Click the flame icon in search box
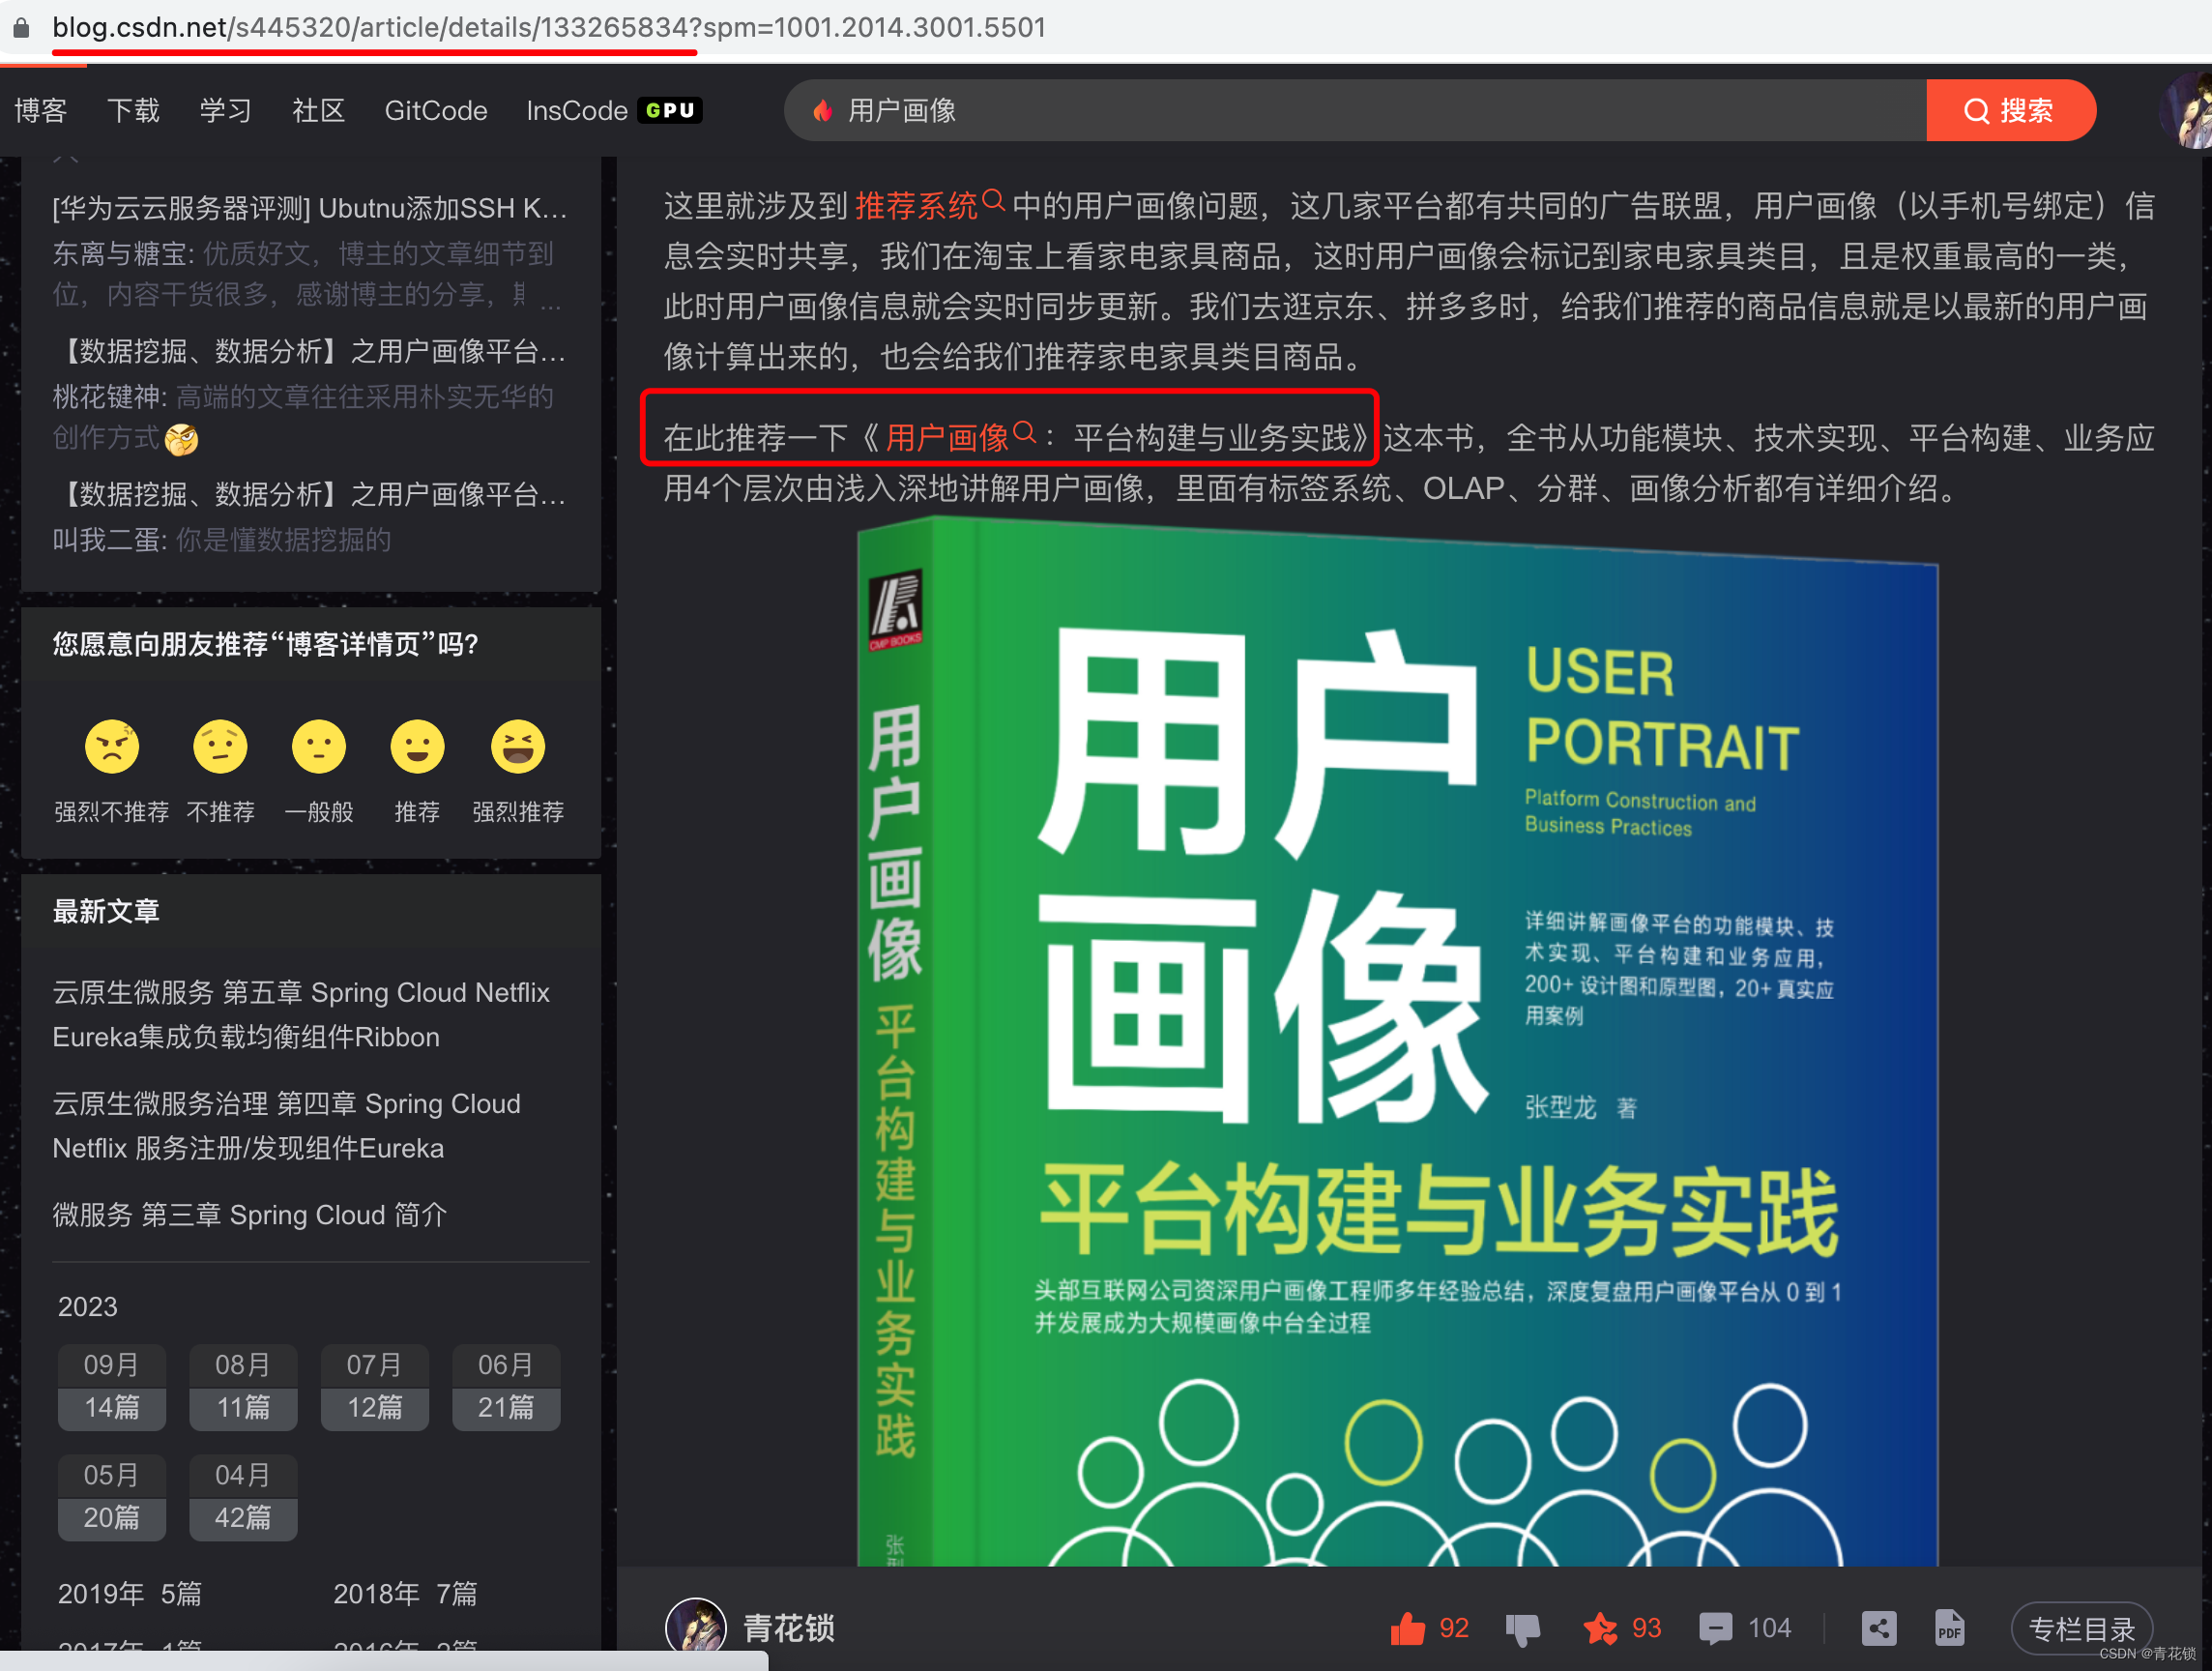This screenshot has width=2212, height=1671. (x=822, y=110)
